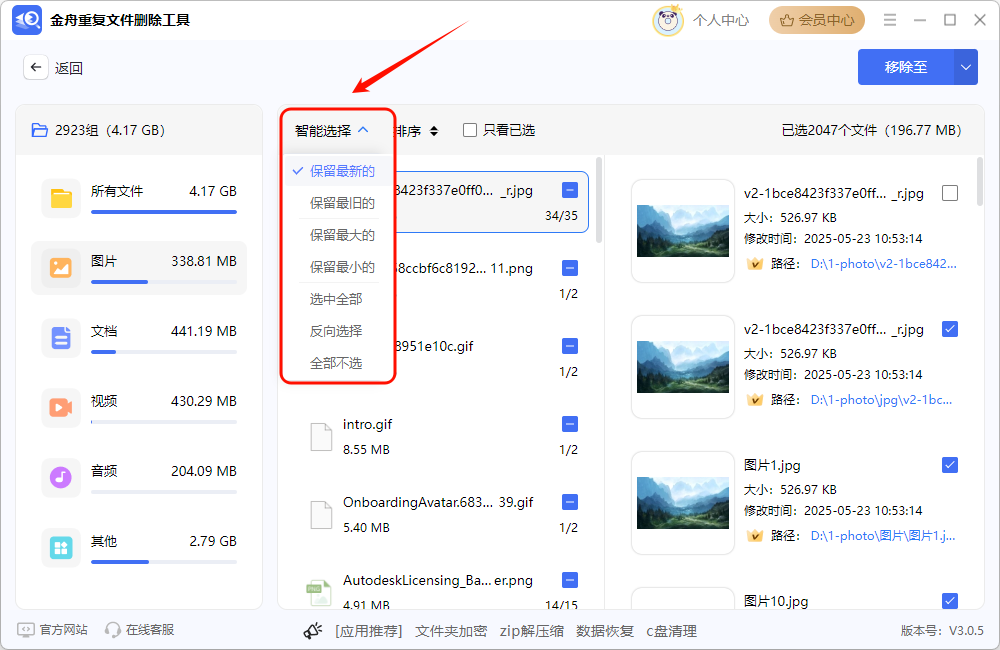Click the AutodeskLicensing png file icon
This screenshot has height=650, width=1000.
pos(319,592)
